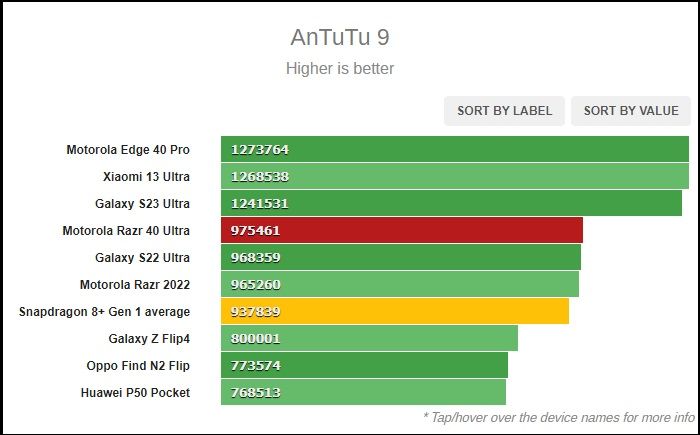Click the red bar showing 975461

[402, 230]
